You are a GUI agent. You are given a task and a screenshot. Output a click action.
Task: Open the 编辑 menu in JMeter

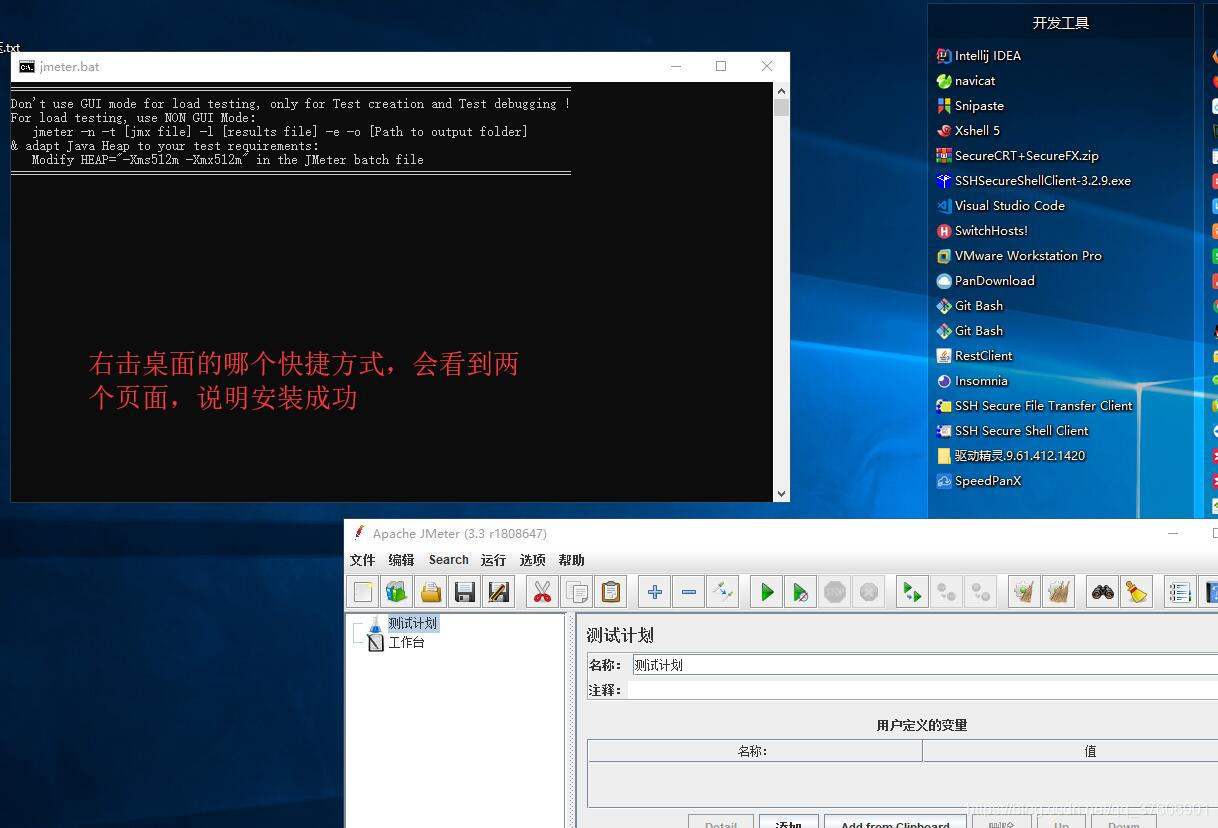[401, 560]
